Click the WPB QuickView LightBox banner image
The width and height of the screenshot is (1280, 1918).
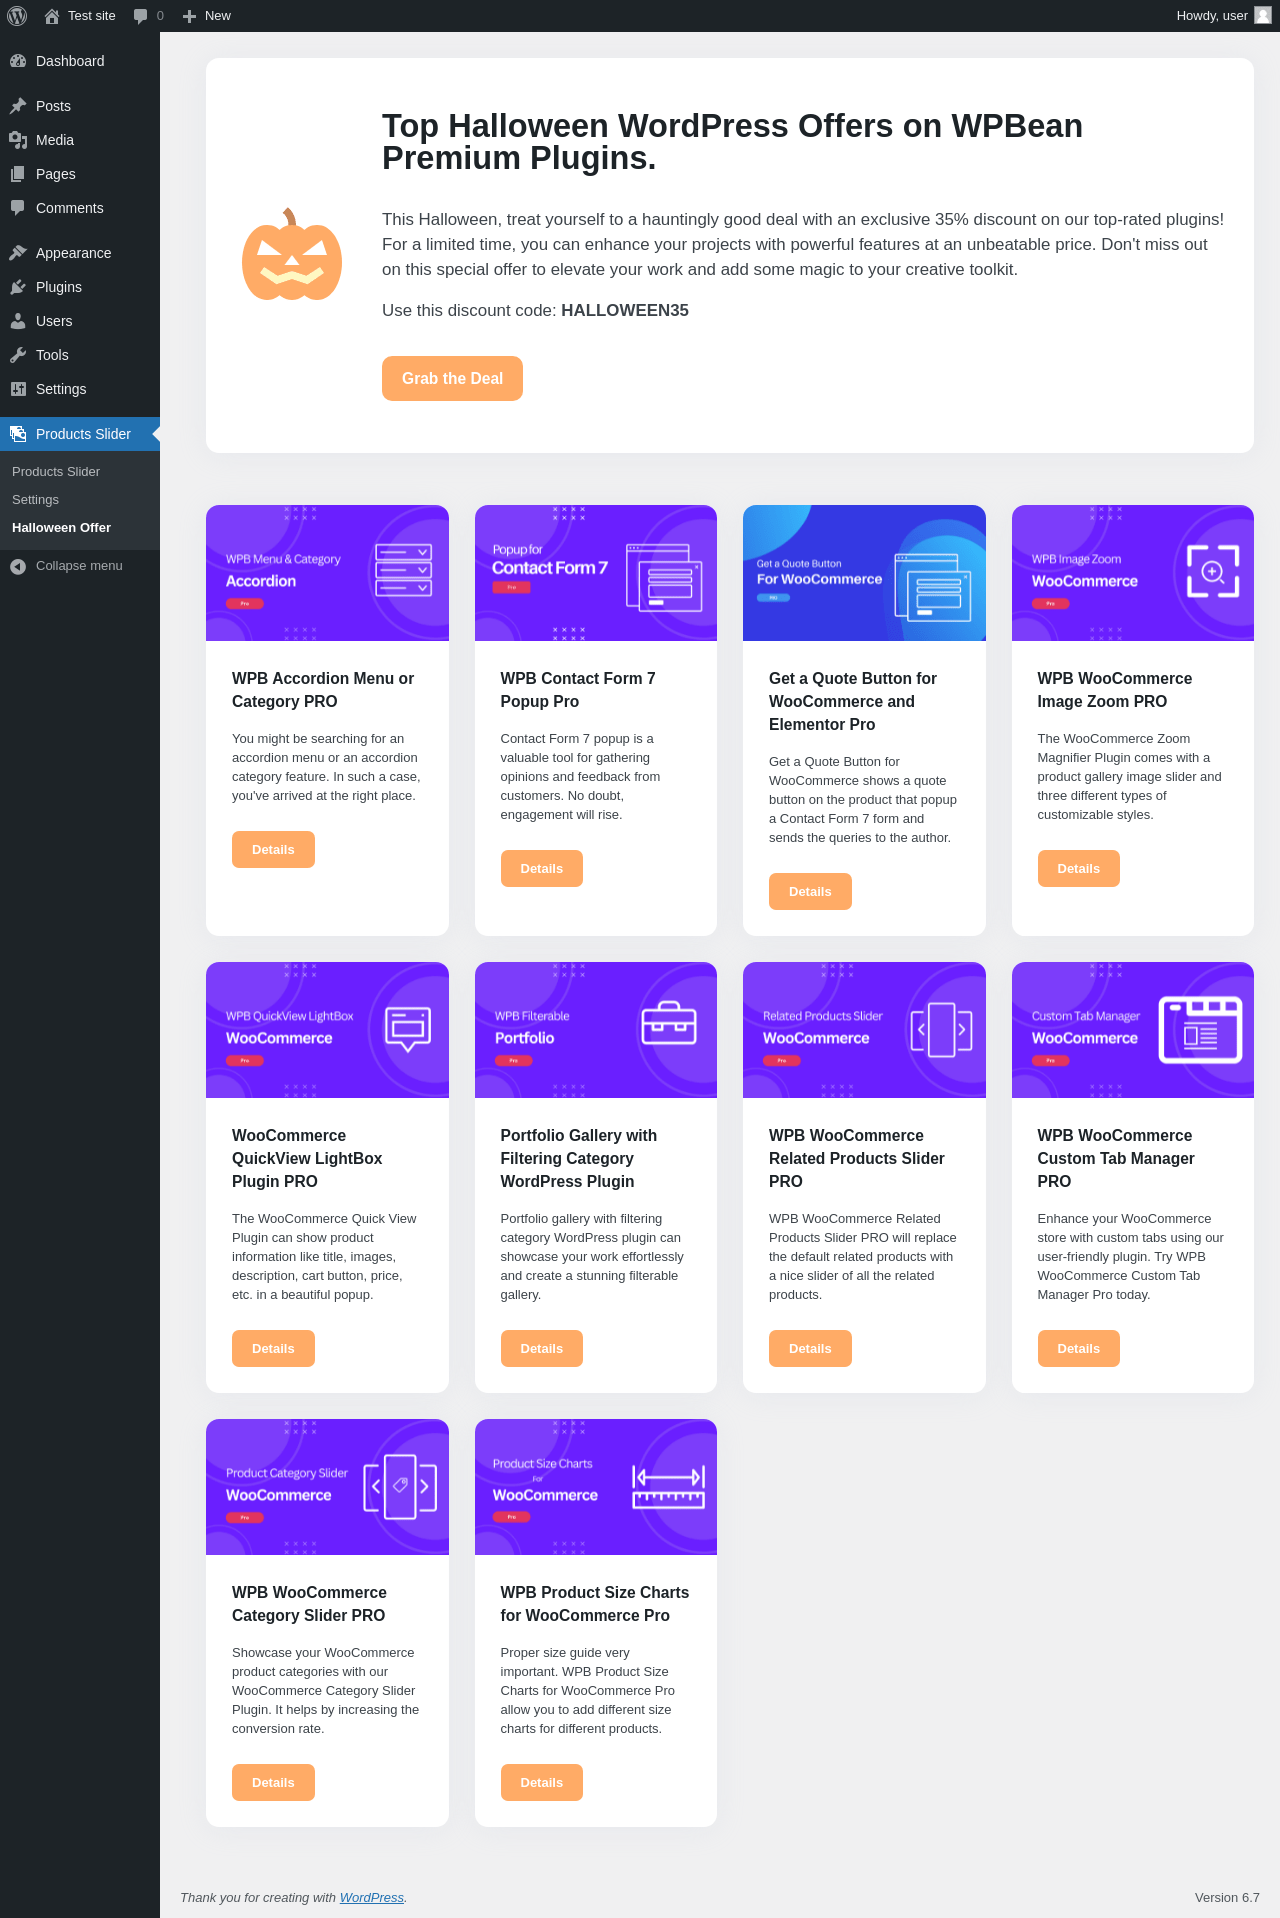(327, 1030)
